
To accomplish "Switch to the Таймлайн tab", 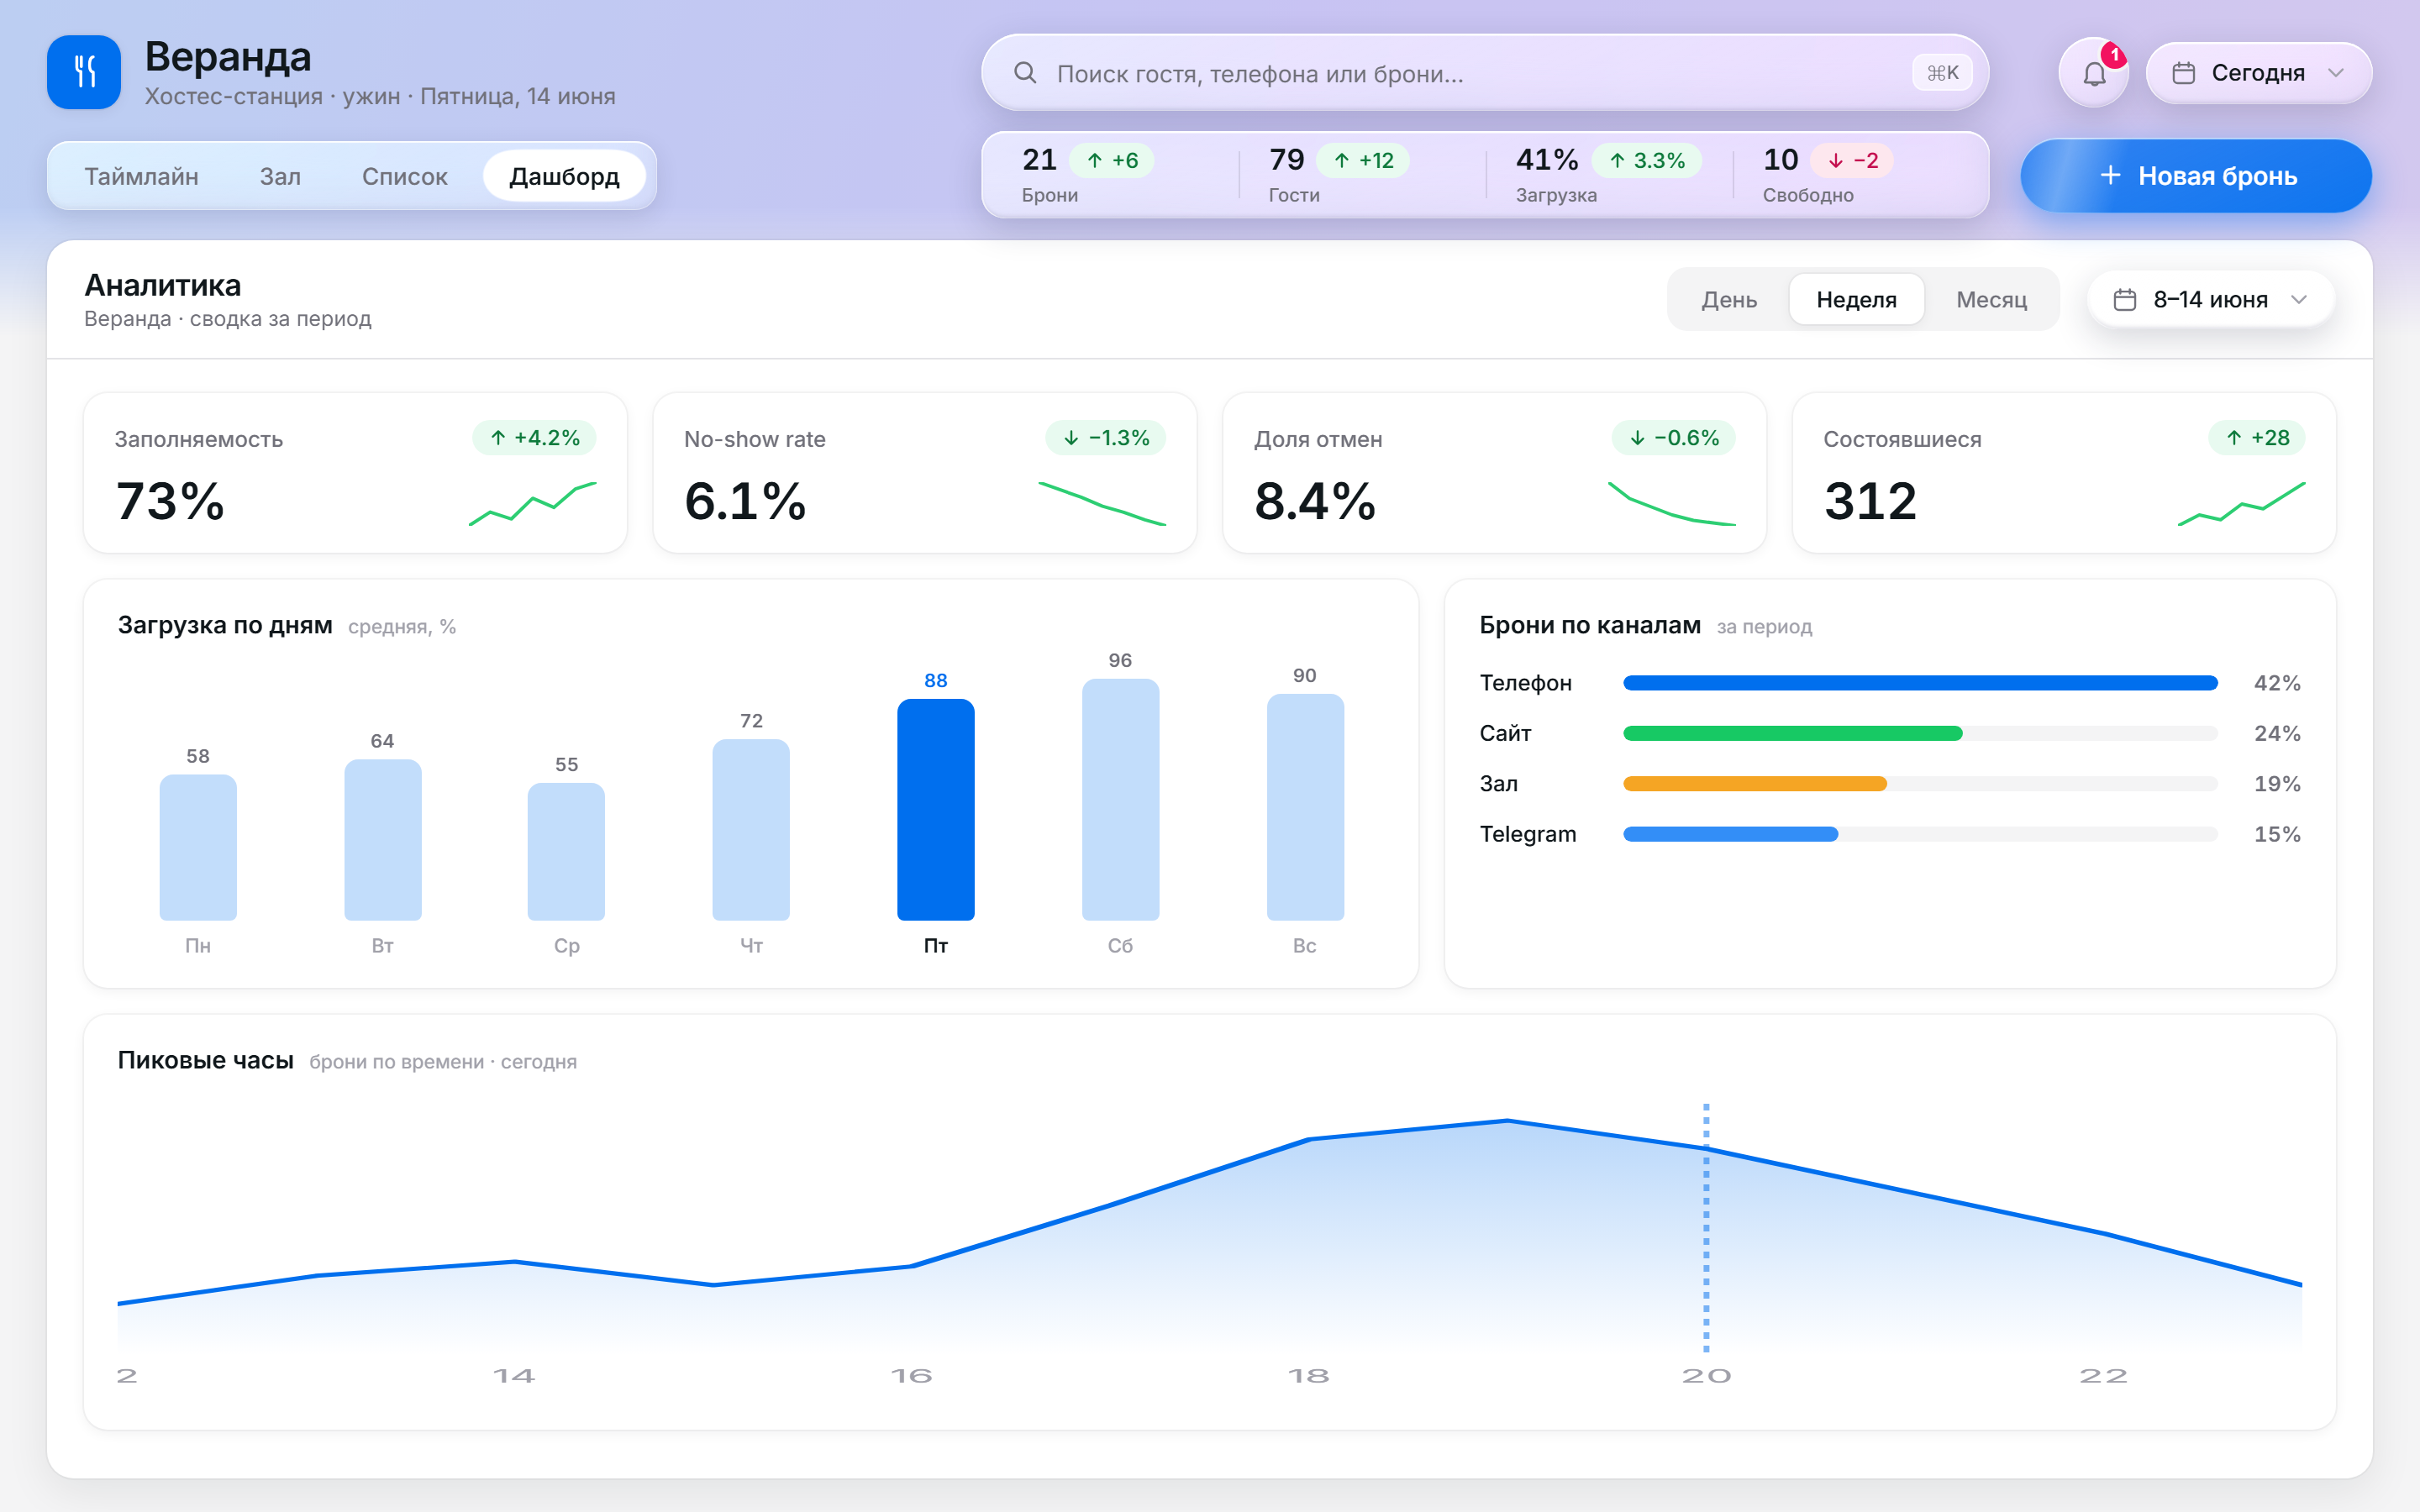I will 141,176.
